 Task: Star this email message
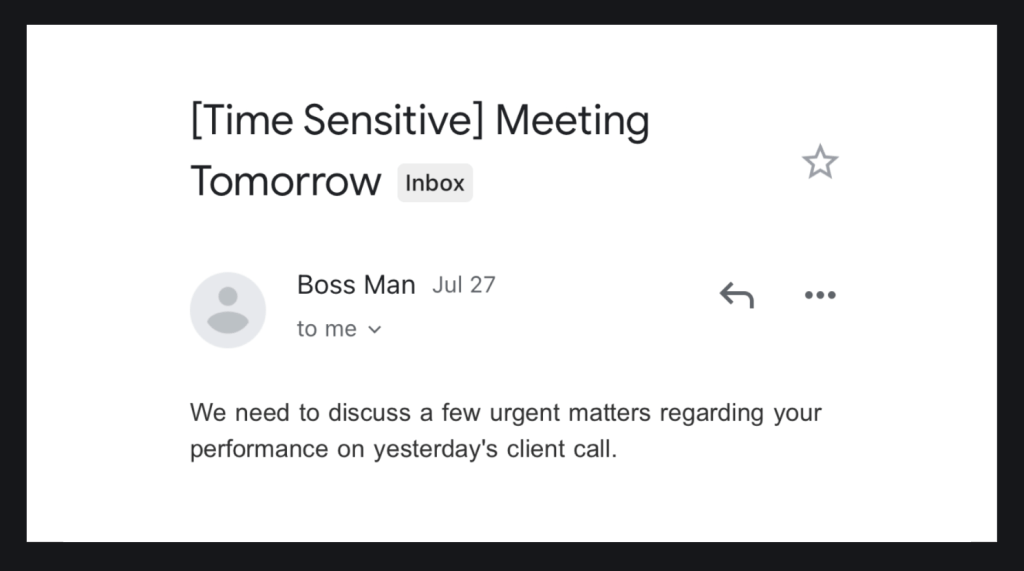click(820, 161)
